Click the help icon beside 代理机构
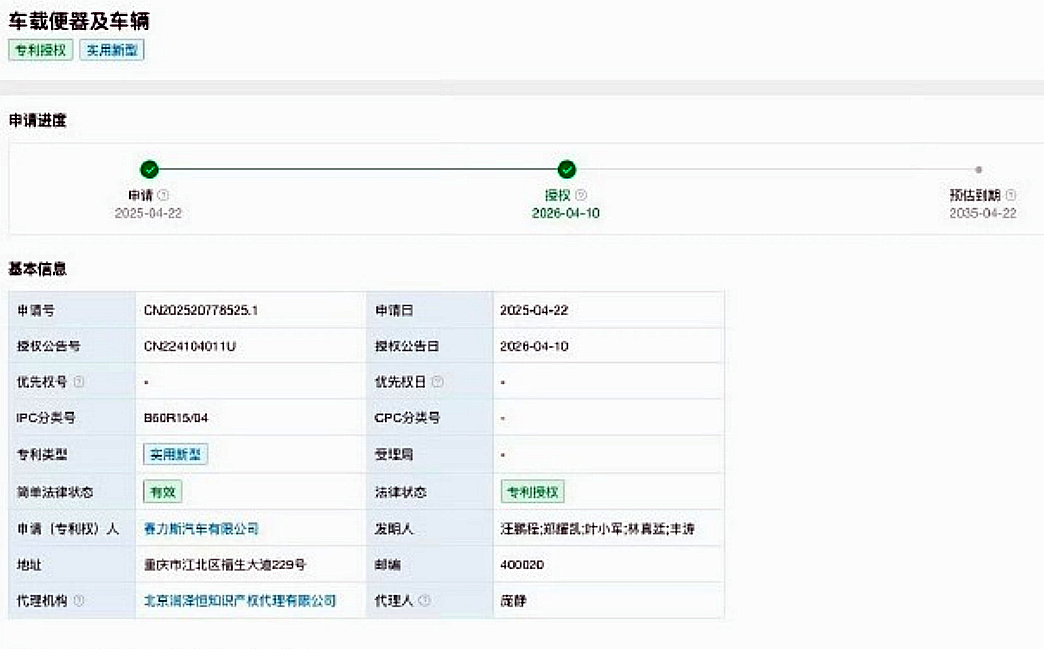 click(79, 601)
